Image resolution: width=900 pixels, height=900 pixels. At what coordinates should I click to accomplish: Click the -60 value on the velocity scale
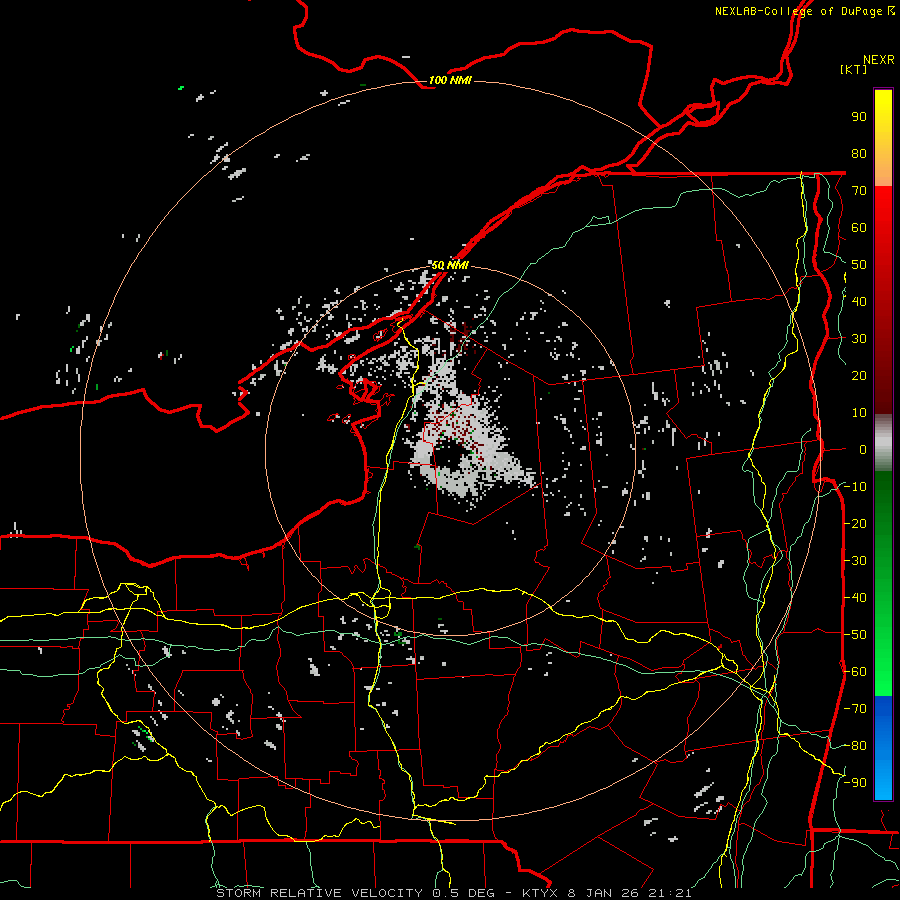855,672
